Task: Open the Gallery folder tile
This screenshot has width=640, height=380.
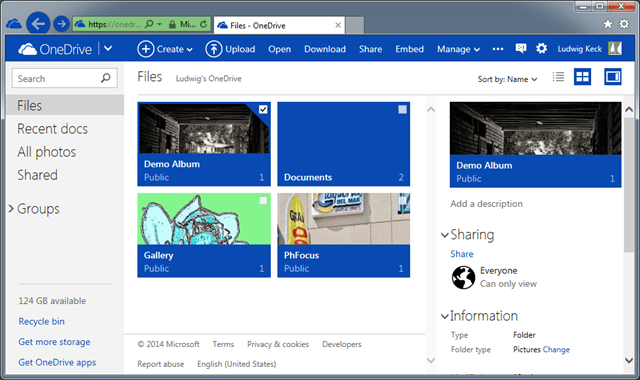Action: [204, 235]
